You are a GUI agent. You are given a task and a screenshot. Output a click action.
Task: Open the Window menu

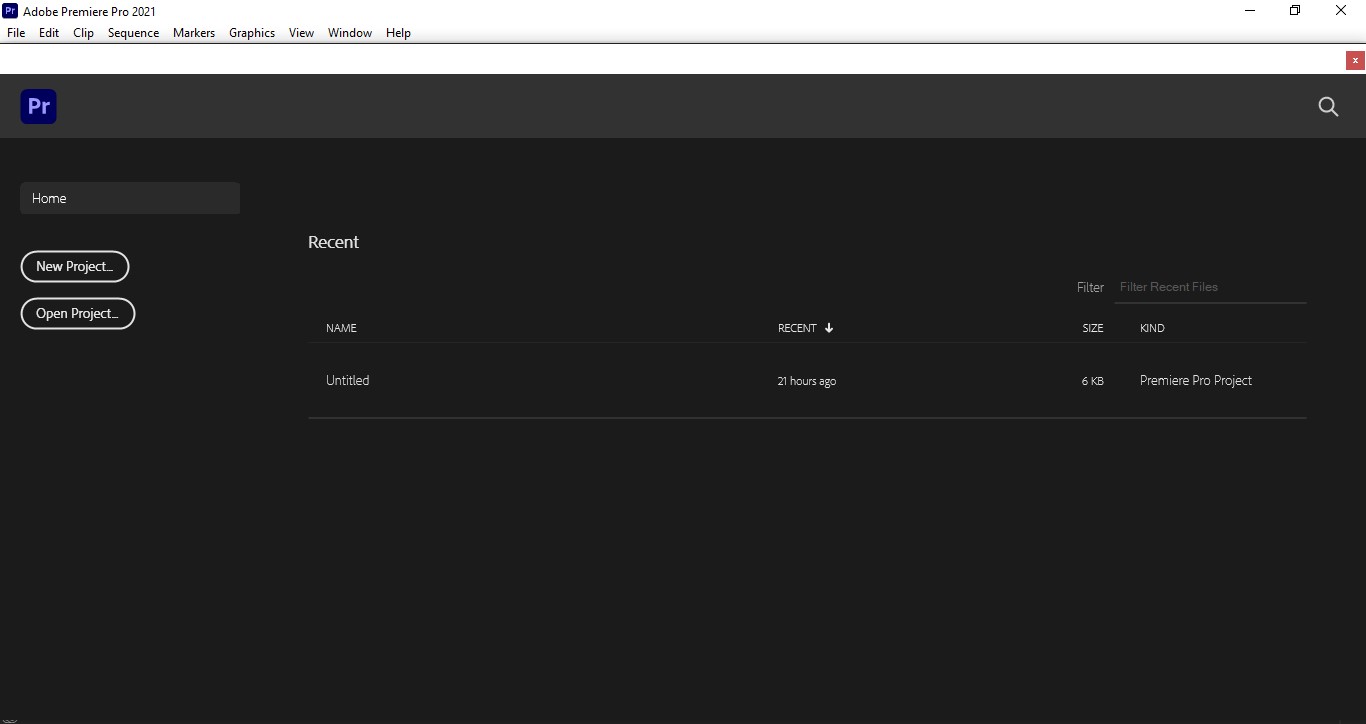[x=350, y=33]
